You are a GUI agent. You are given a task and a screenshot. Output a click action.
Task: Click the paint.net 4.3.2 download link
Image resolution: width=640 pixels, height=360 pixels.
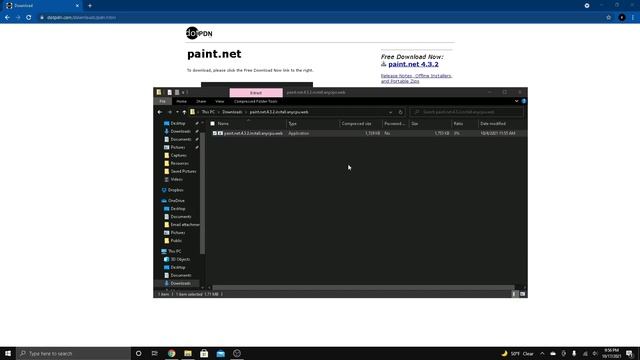tap(413, 64)
